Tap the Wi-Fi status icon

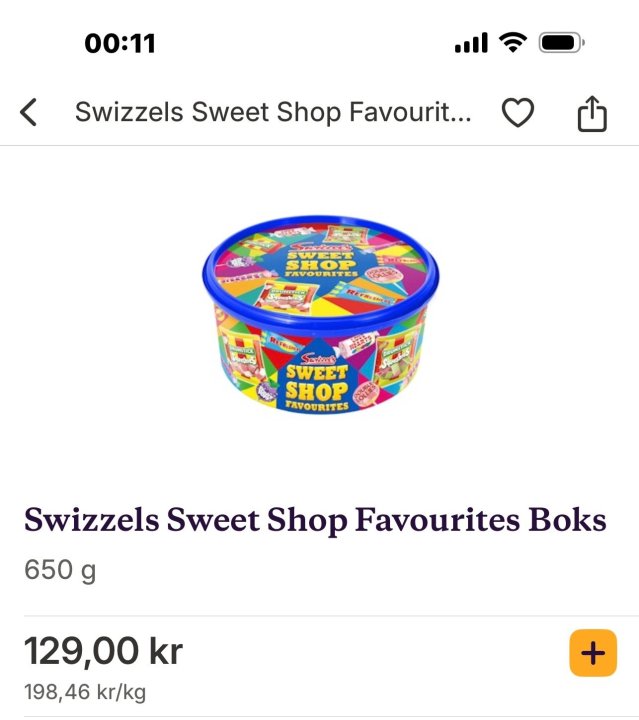pos(513,42)
